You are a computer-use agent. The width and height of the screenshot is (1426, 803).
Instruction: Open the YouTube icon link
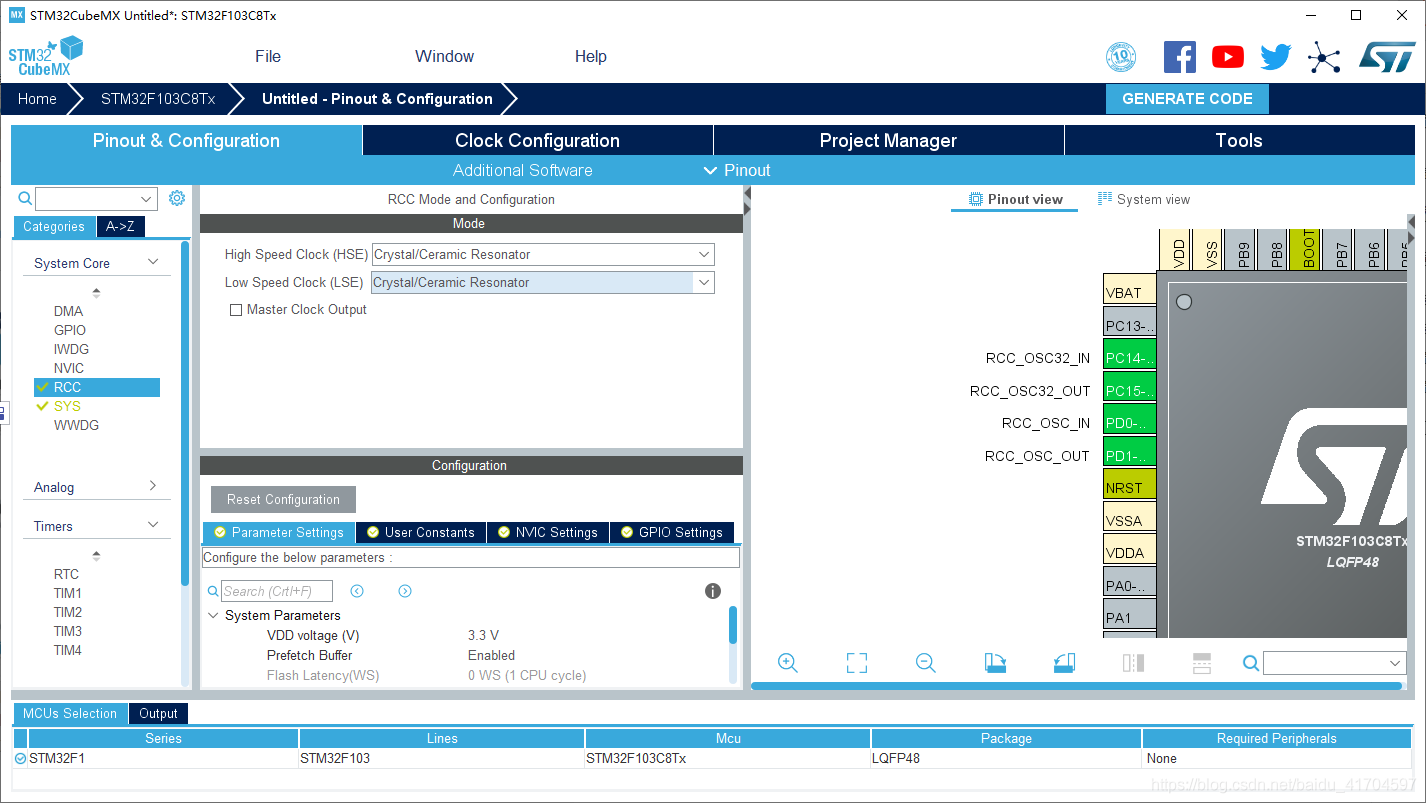click(x=1227, y=57)
